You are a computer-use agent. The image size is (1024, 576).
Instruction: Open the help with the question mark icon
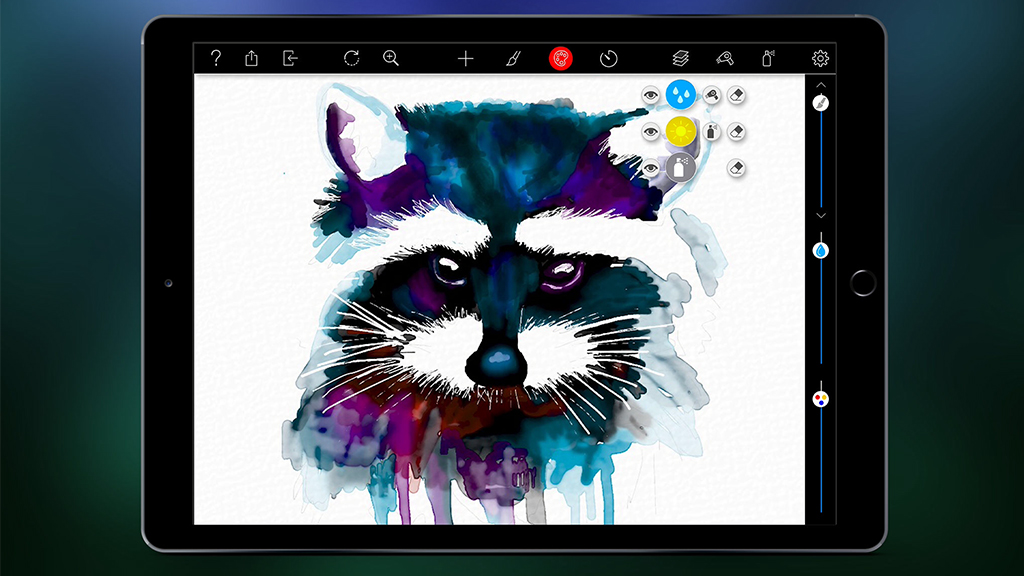click(x=215, y=58)
